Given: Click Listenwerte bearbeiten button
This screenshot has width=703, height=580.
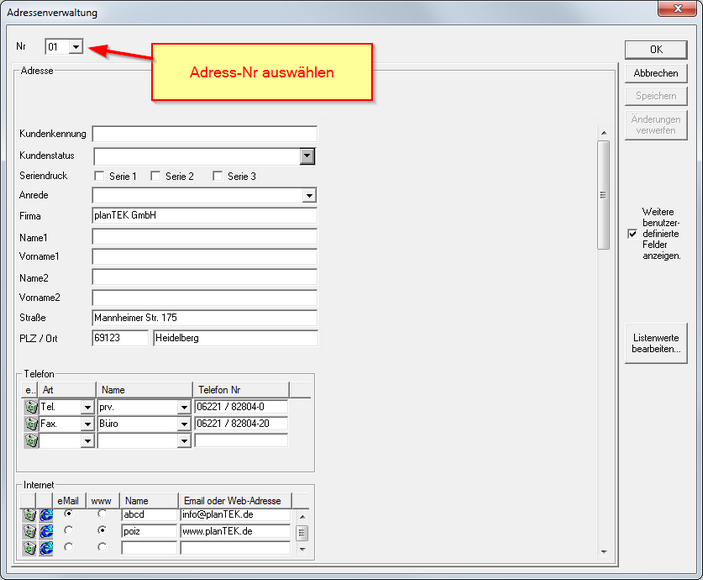Looking at the screenshot, I should tap(656, 343).
